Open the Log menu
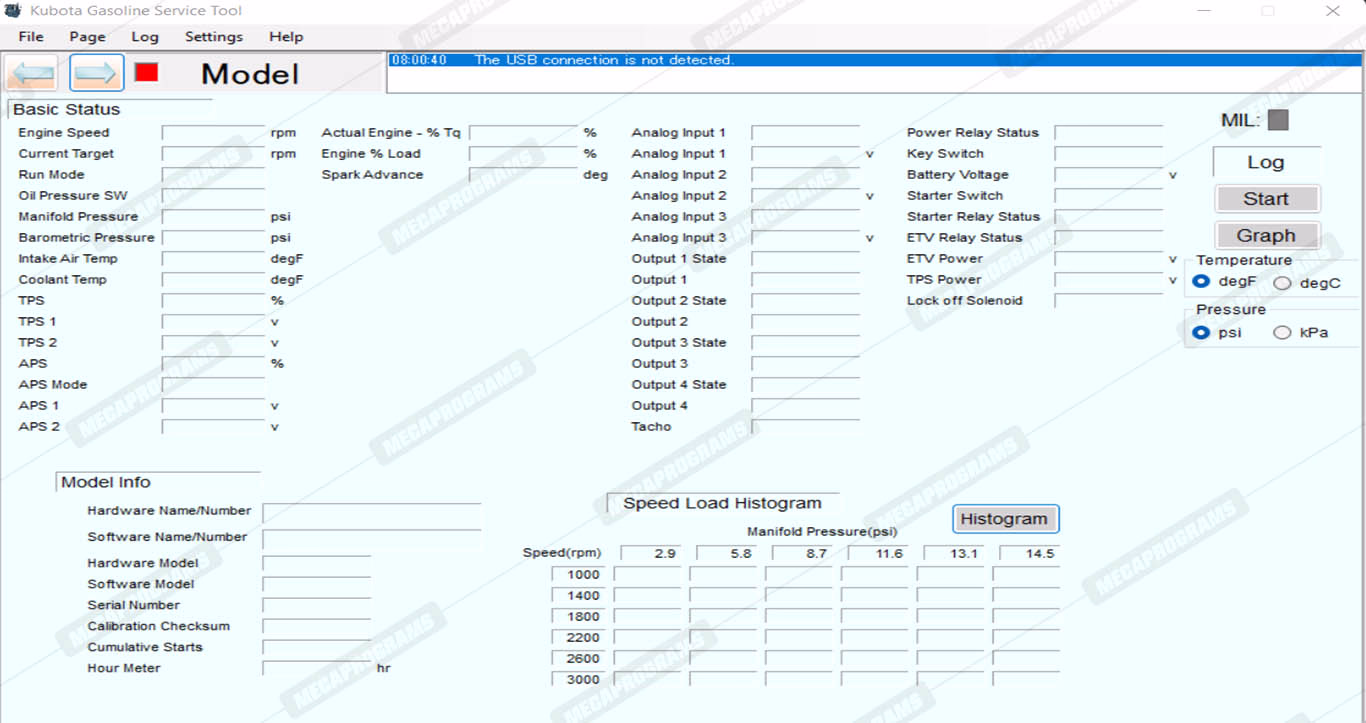The height and width of the screenshot is (723, 1366). [145, 37]
